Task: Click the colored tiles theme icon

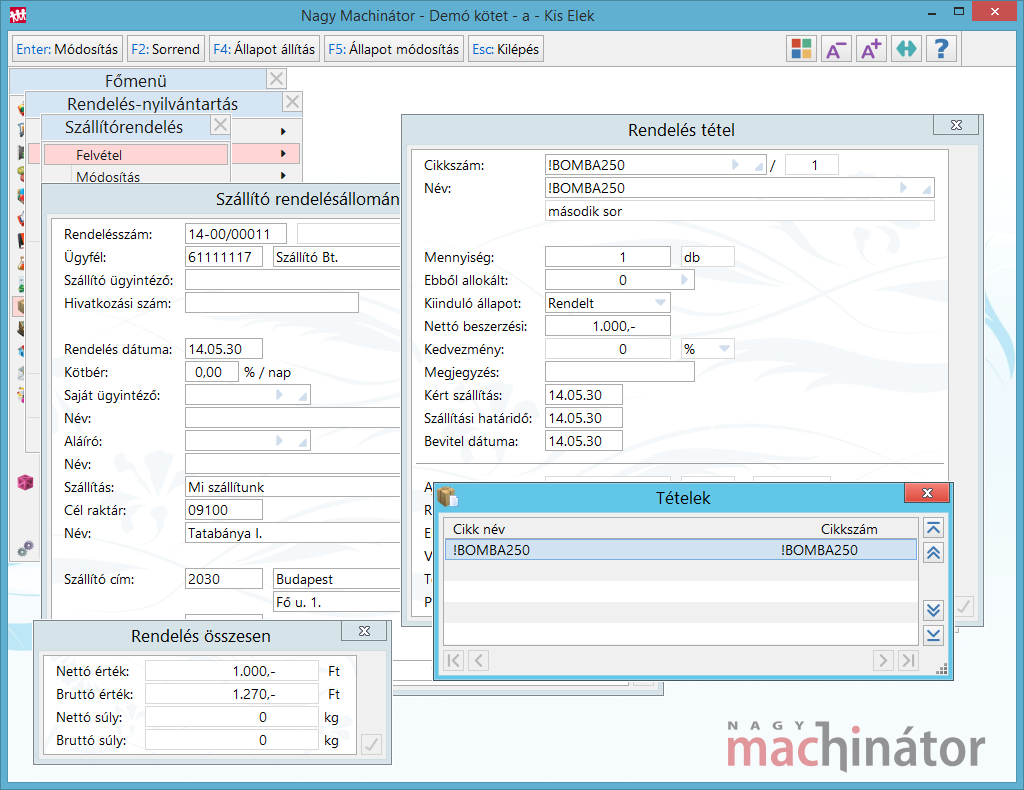Action: pos(801,49)
